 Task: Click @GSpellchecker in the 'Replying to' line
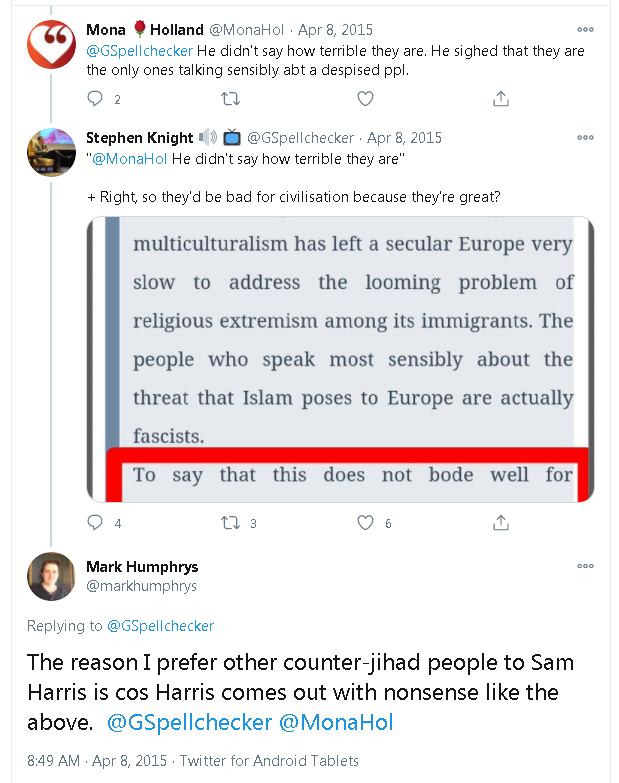(x=160, y=626)
